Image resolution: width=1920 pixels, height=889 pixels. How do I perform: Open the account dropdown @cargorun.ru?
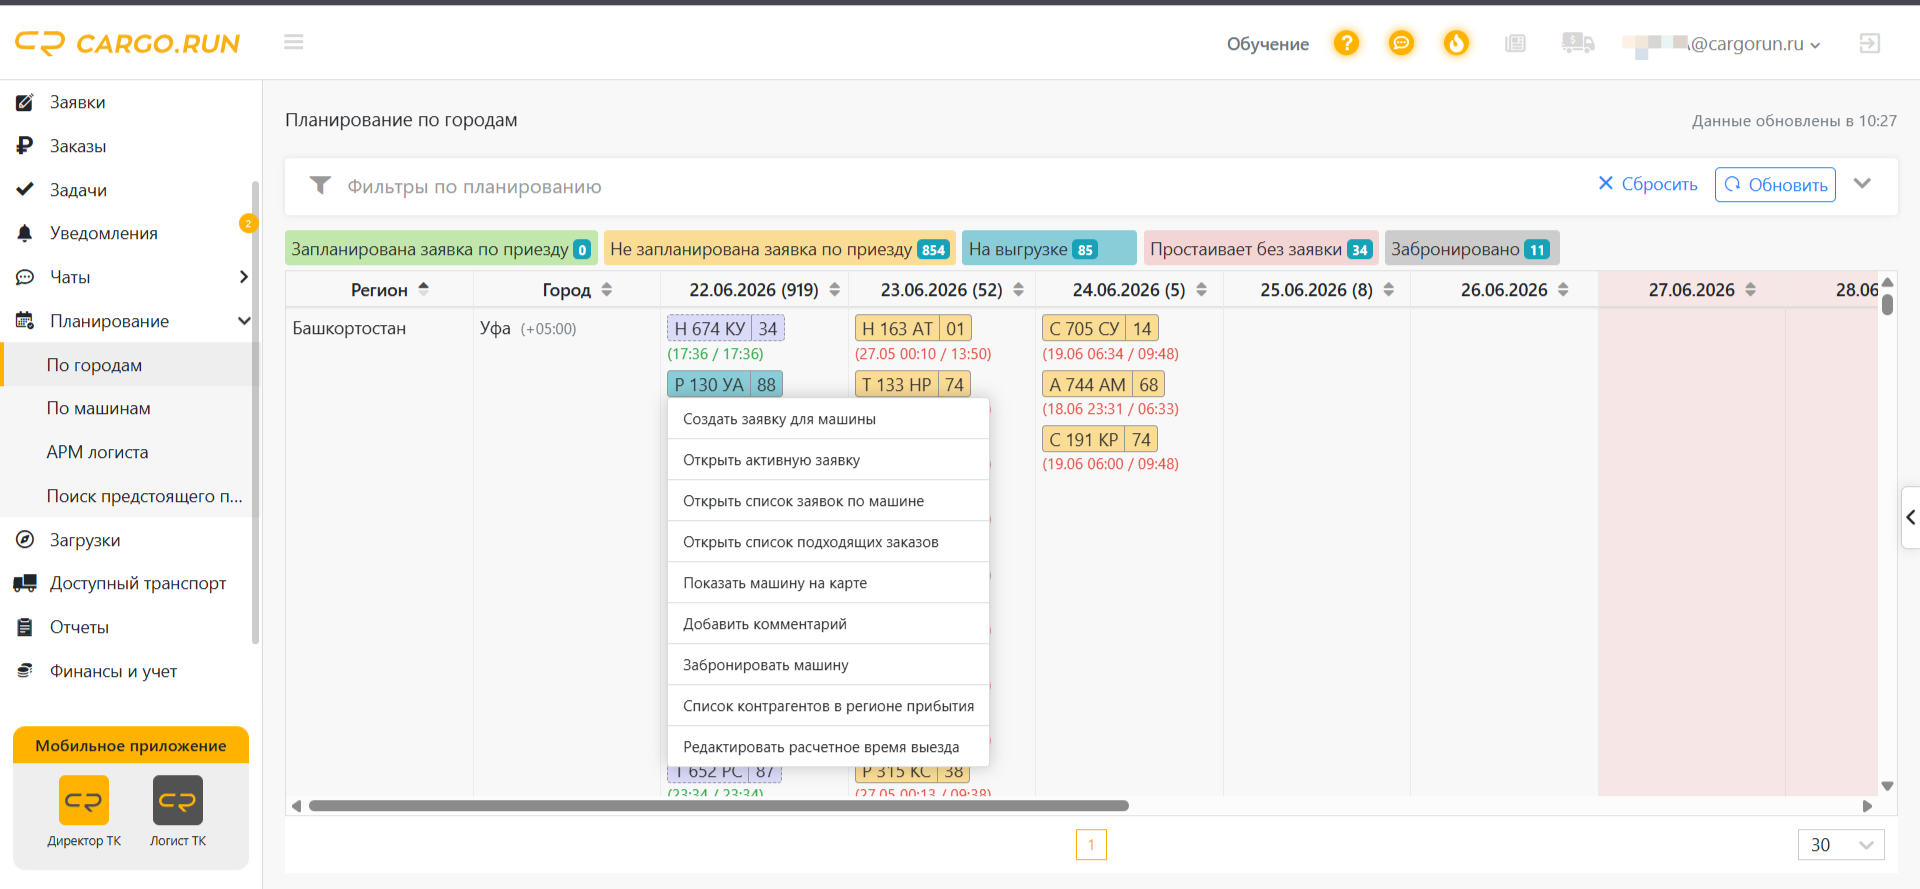click(x=1721, y=44)
